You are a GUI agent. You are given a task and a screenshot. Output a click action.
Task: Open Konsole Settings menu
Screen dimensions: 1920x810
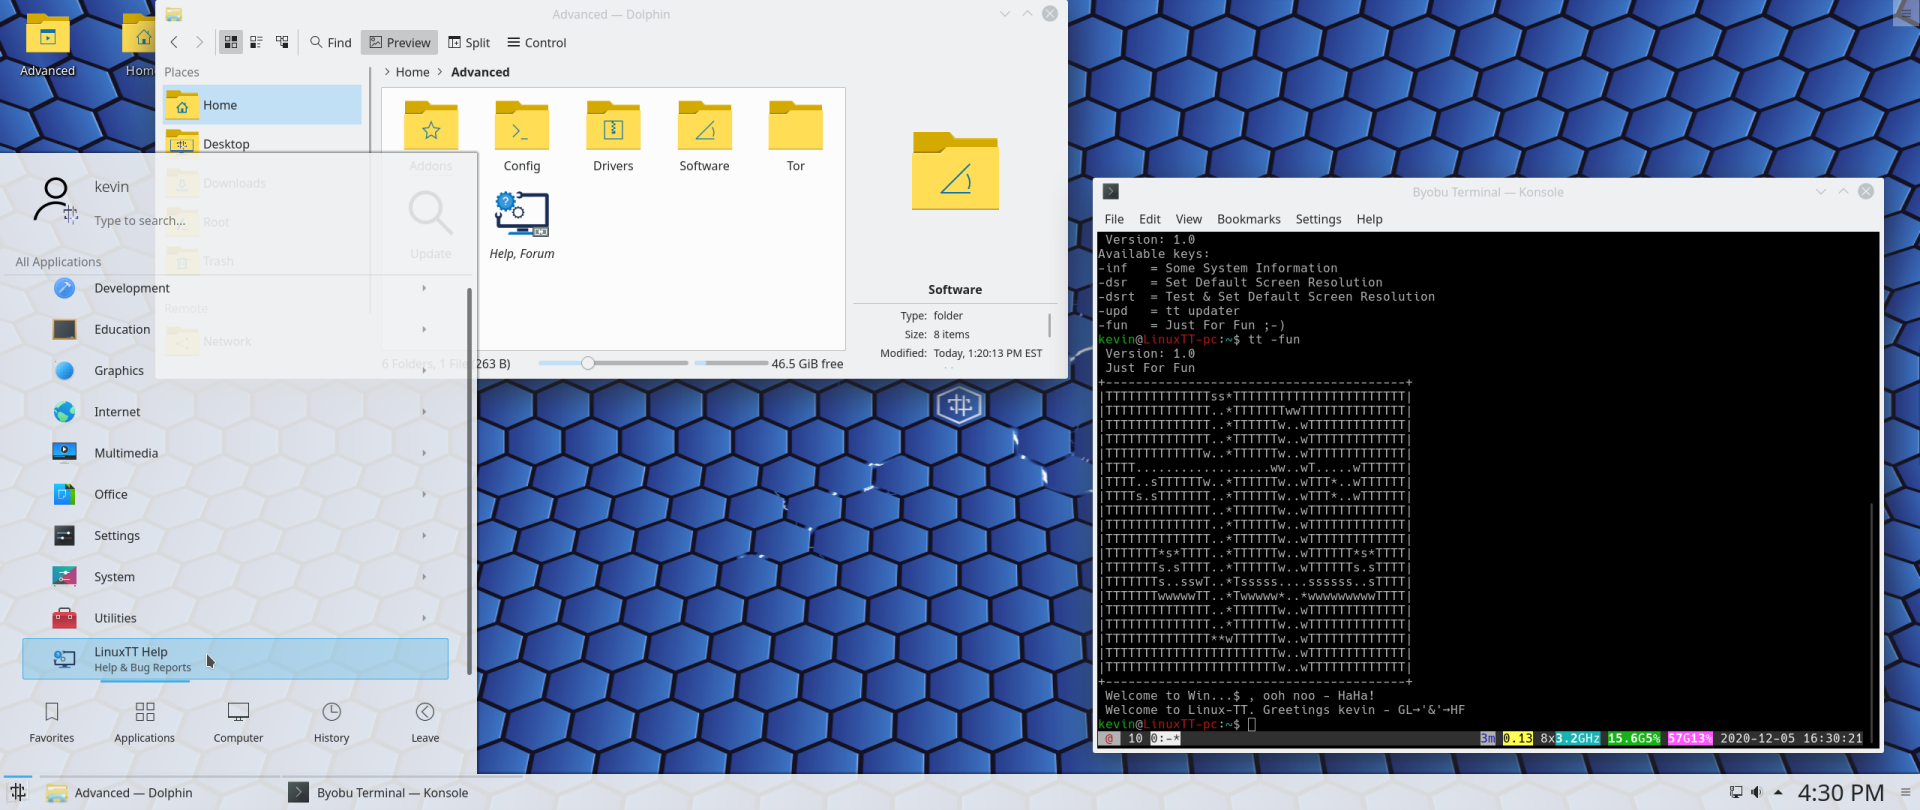[1318, 219]
